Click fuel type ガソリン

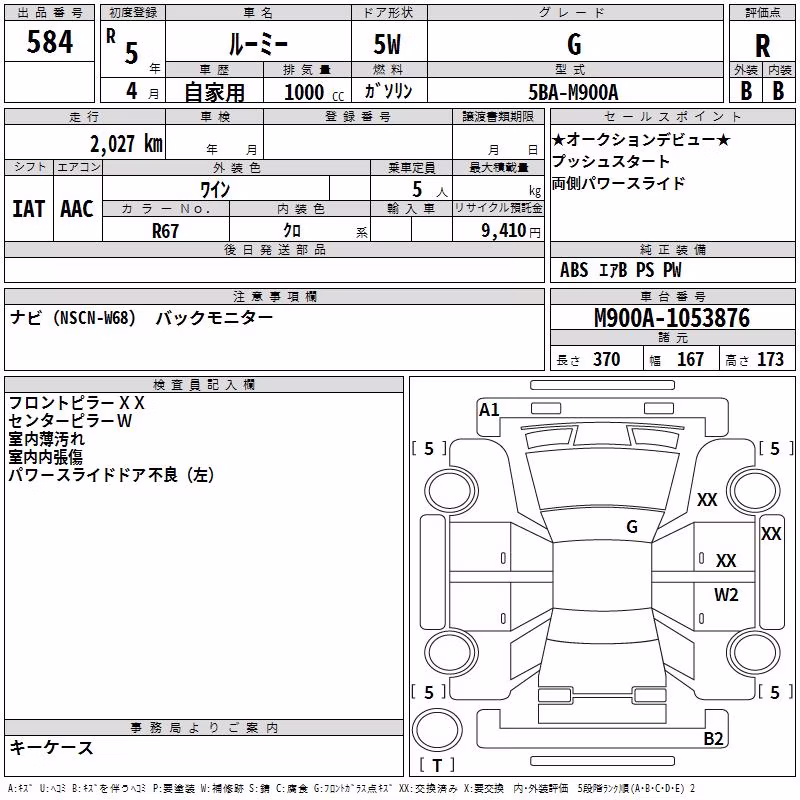[x=388, y=91]
